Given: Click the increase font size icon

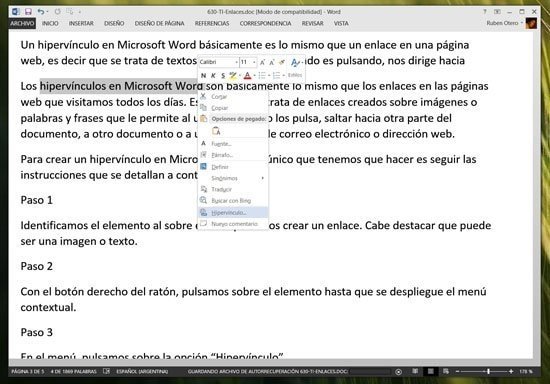Looking at the screenshot, I should 262,62.
